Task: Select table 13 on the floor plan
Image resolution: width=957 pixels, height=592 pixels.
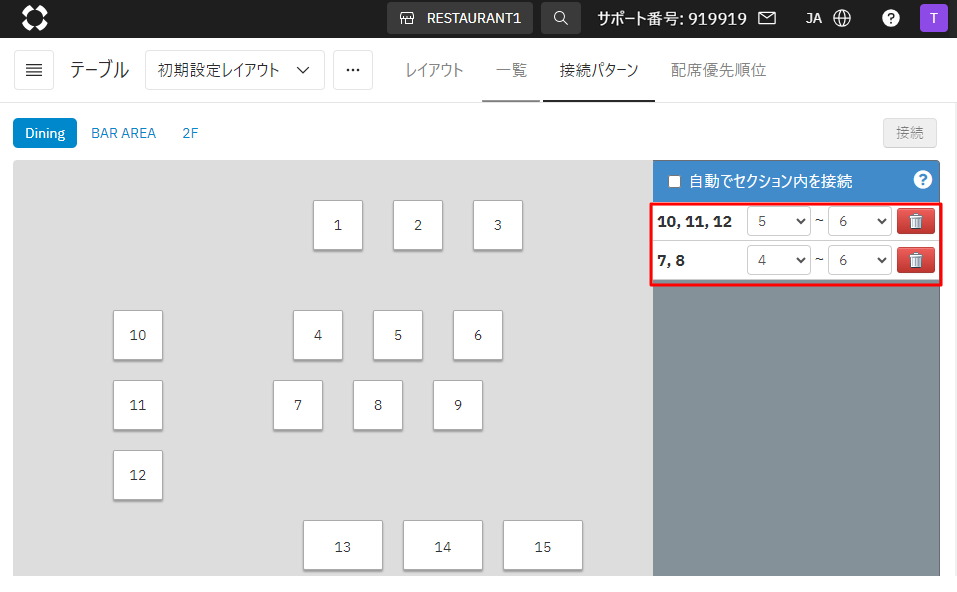Action: (342, 545)
